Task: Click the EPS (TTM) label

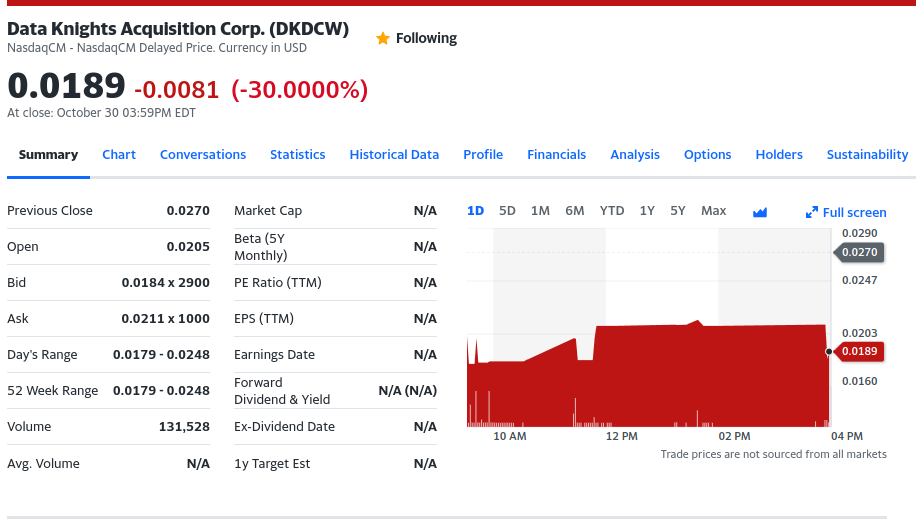Action: 263,319
